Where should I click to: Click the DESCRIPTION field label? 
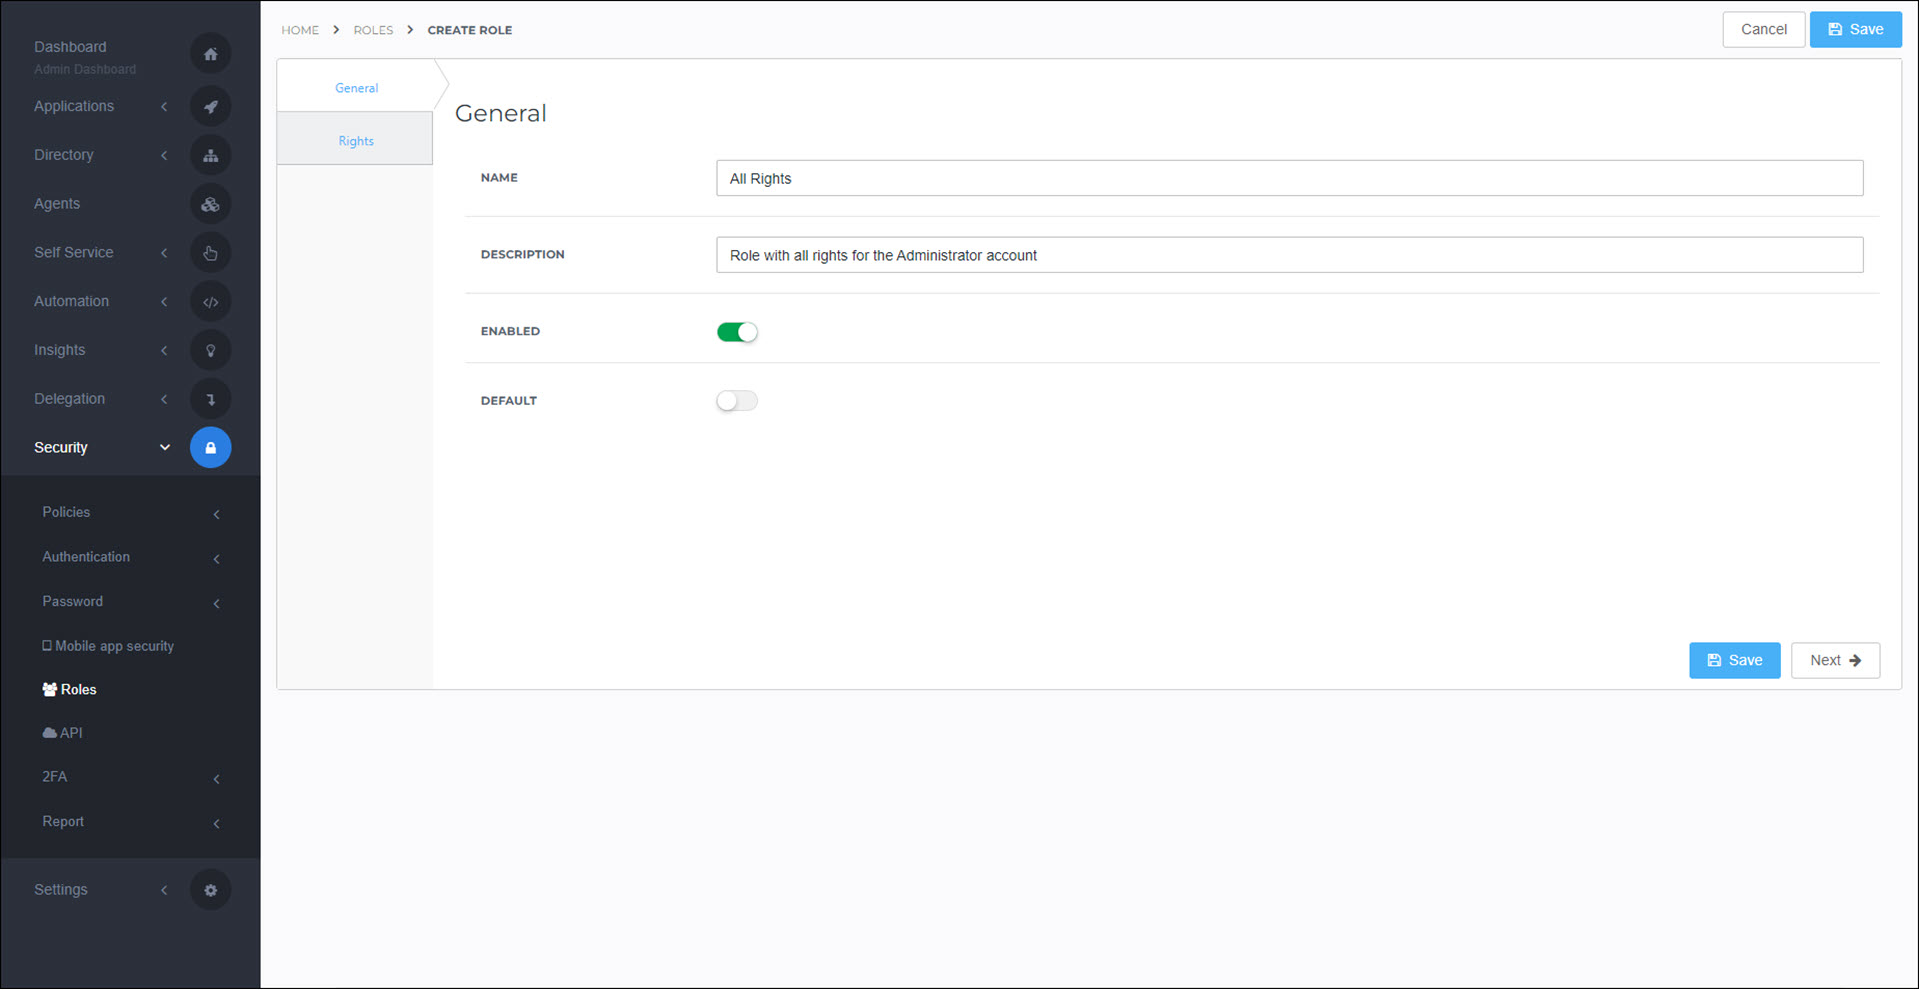pos(522,255)
